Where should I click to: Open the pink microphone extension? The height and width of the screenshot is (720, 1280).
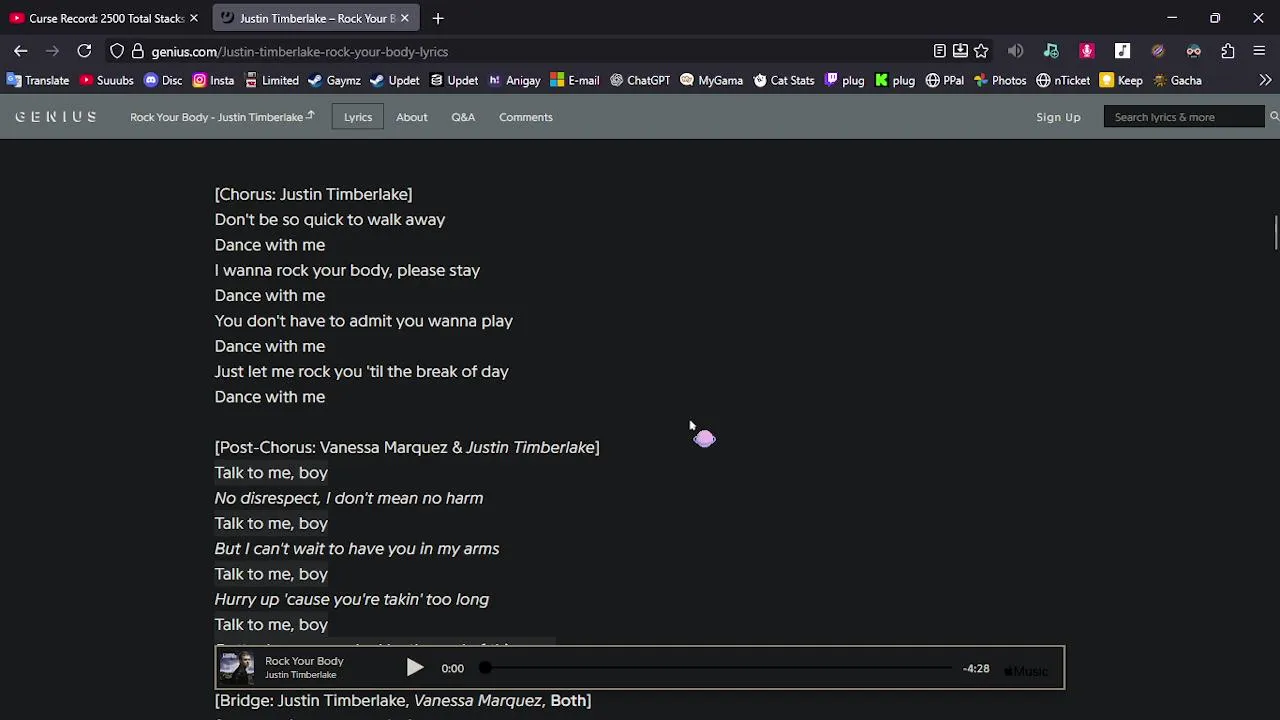point(1087,51)
